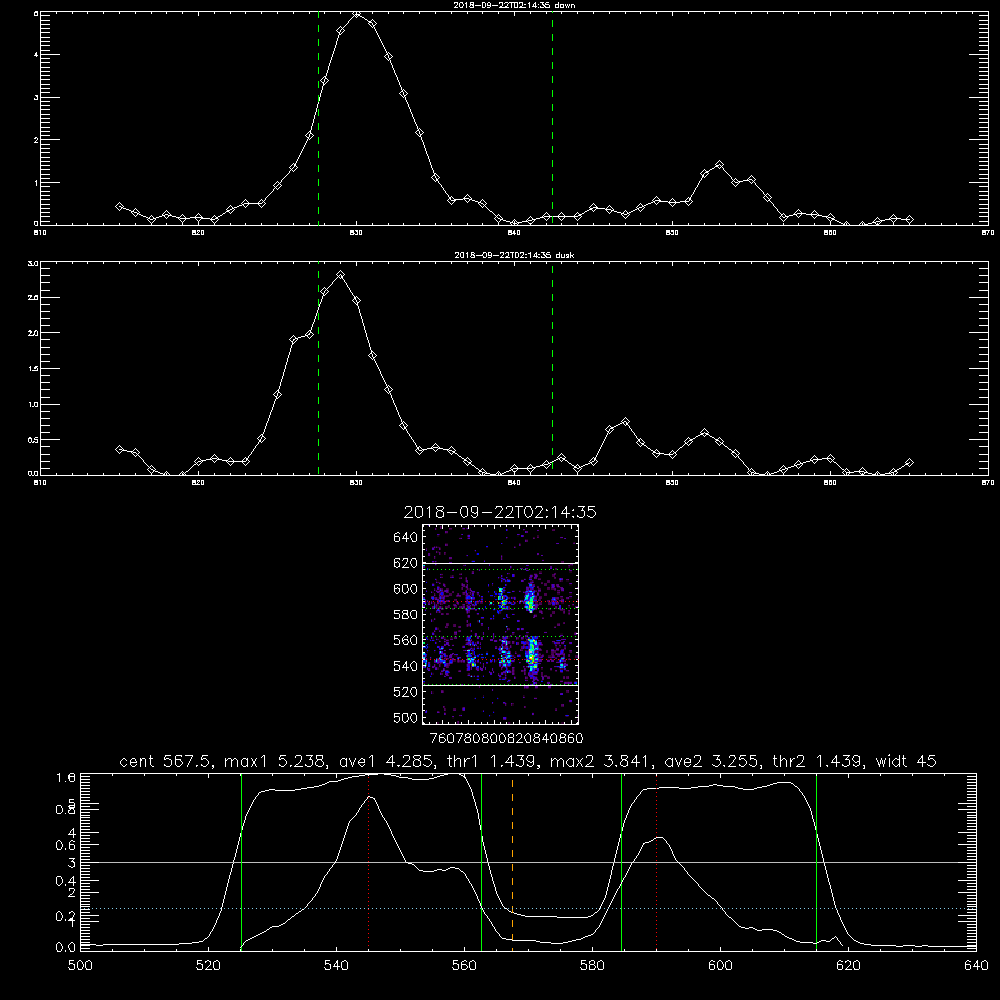Click the solid white horizontal line in bottom plot
1000x1000 pixels.
(x=528, y=862)
